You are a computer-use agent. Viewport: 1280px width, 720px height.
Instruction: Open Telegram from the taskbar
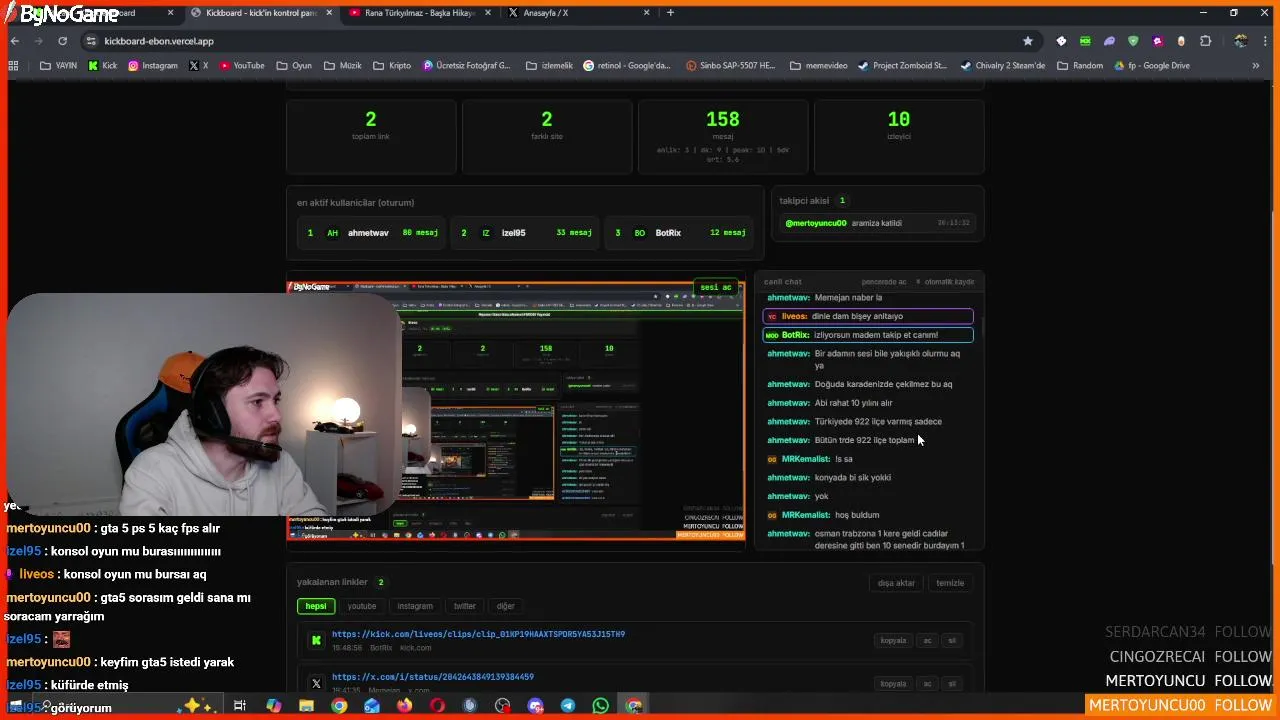click(x=568, y=706)
